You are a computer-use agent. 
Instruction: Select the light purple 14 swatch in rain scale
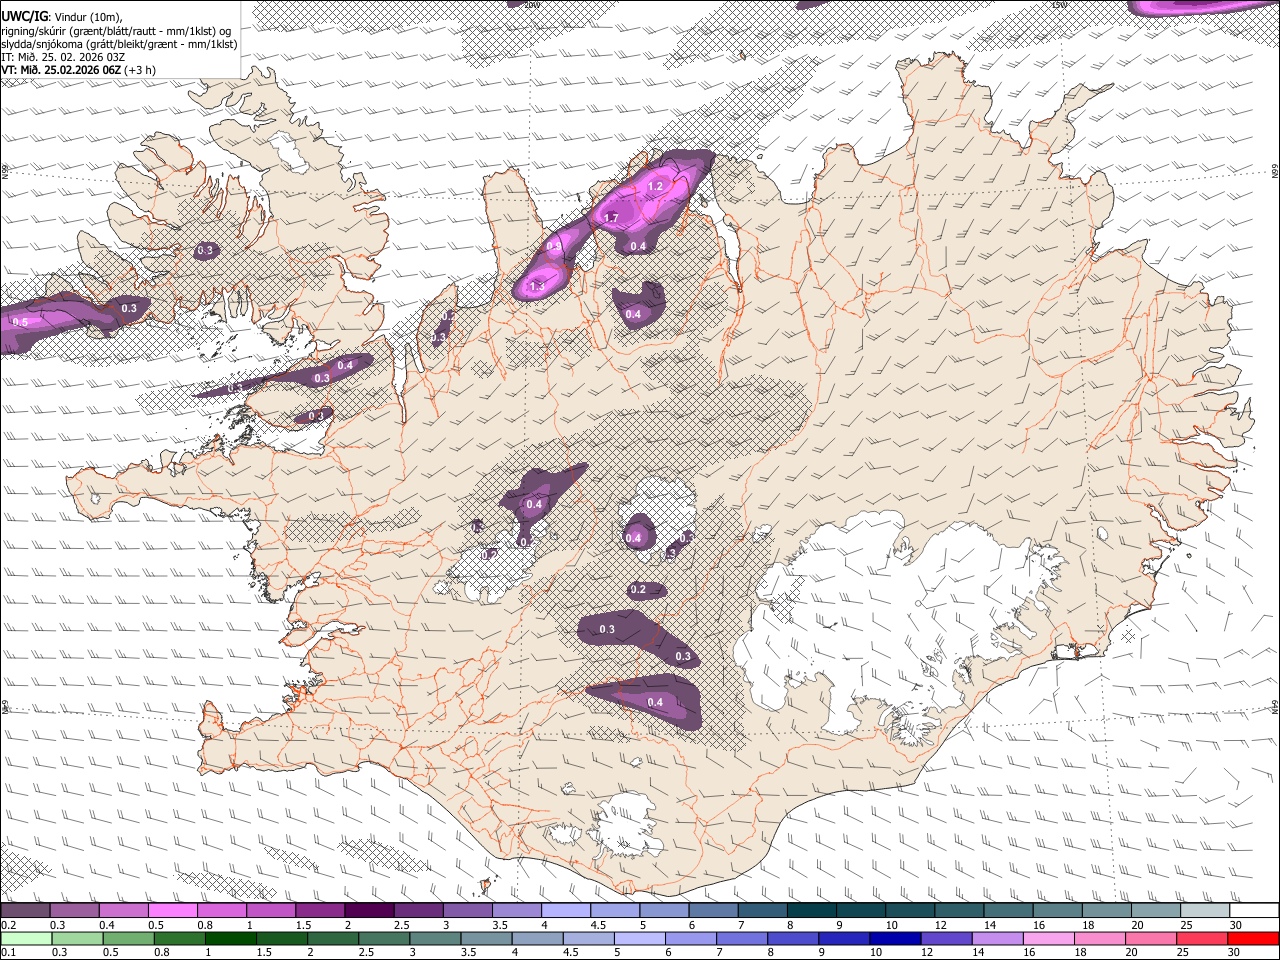(x=997, y=938)
